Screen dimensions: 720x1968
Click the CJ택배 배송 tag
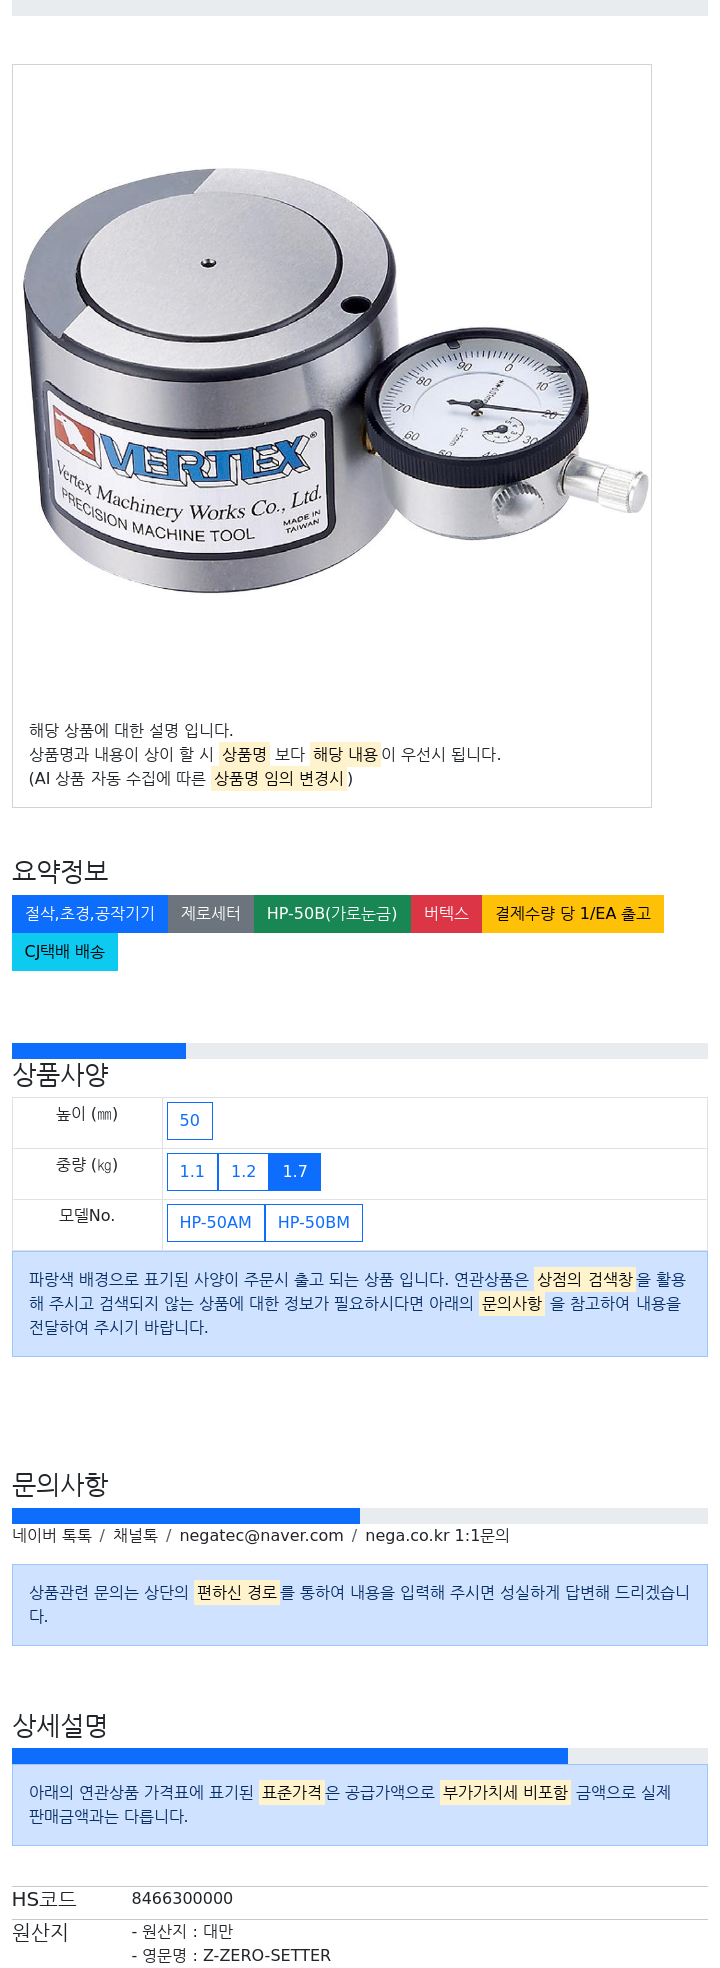65,952
